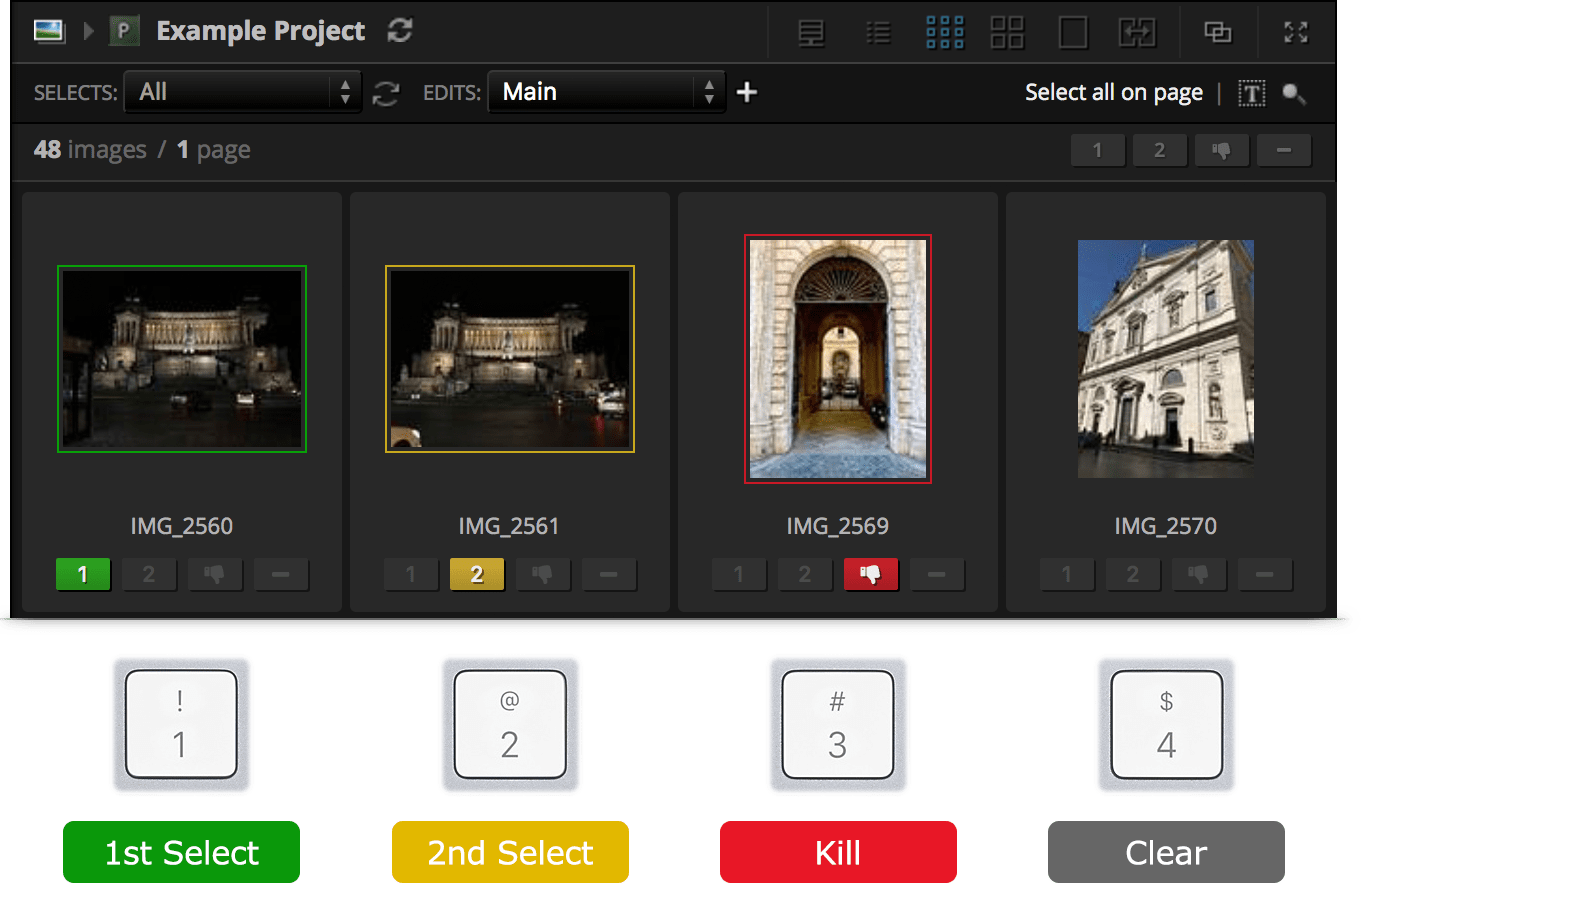Select the IMG_2569 thumbnail
Viewport: 1580px width, 922px height.
[838, 359]
